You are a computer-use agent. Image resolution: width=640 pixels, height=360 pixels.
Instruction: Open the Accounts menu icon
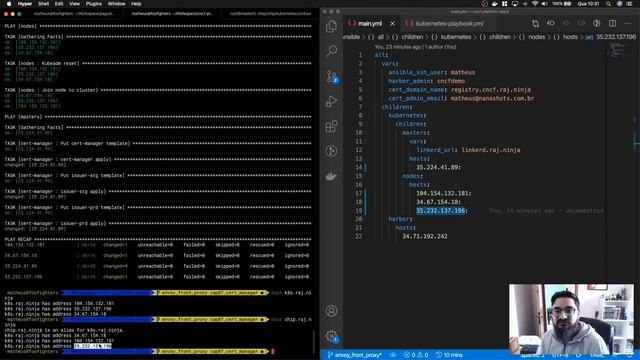coord(331,311)
